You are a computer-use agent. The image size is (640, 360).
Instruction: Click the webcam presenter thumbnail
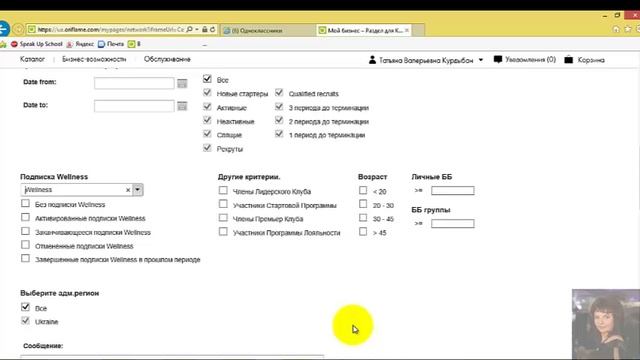click(x=606, y=324)
